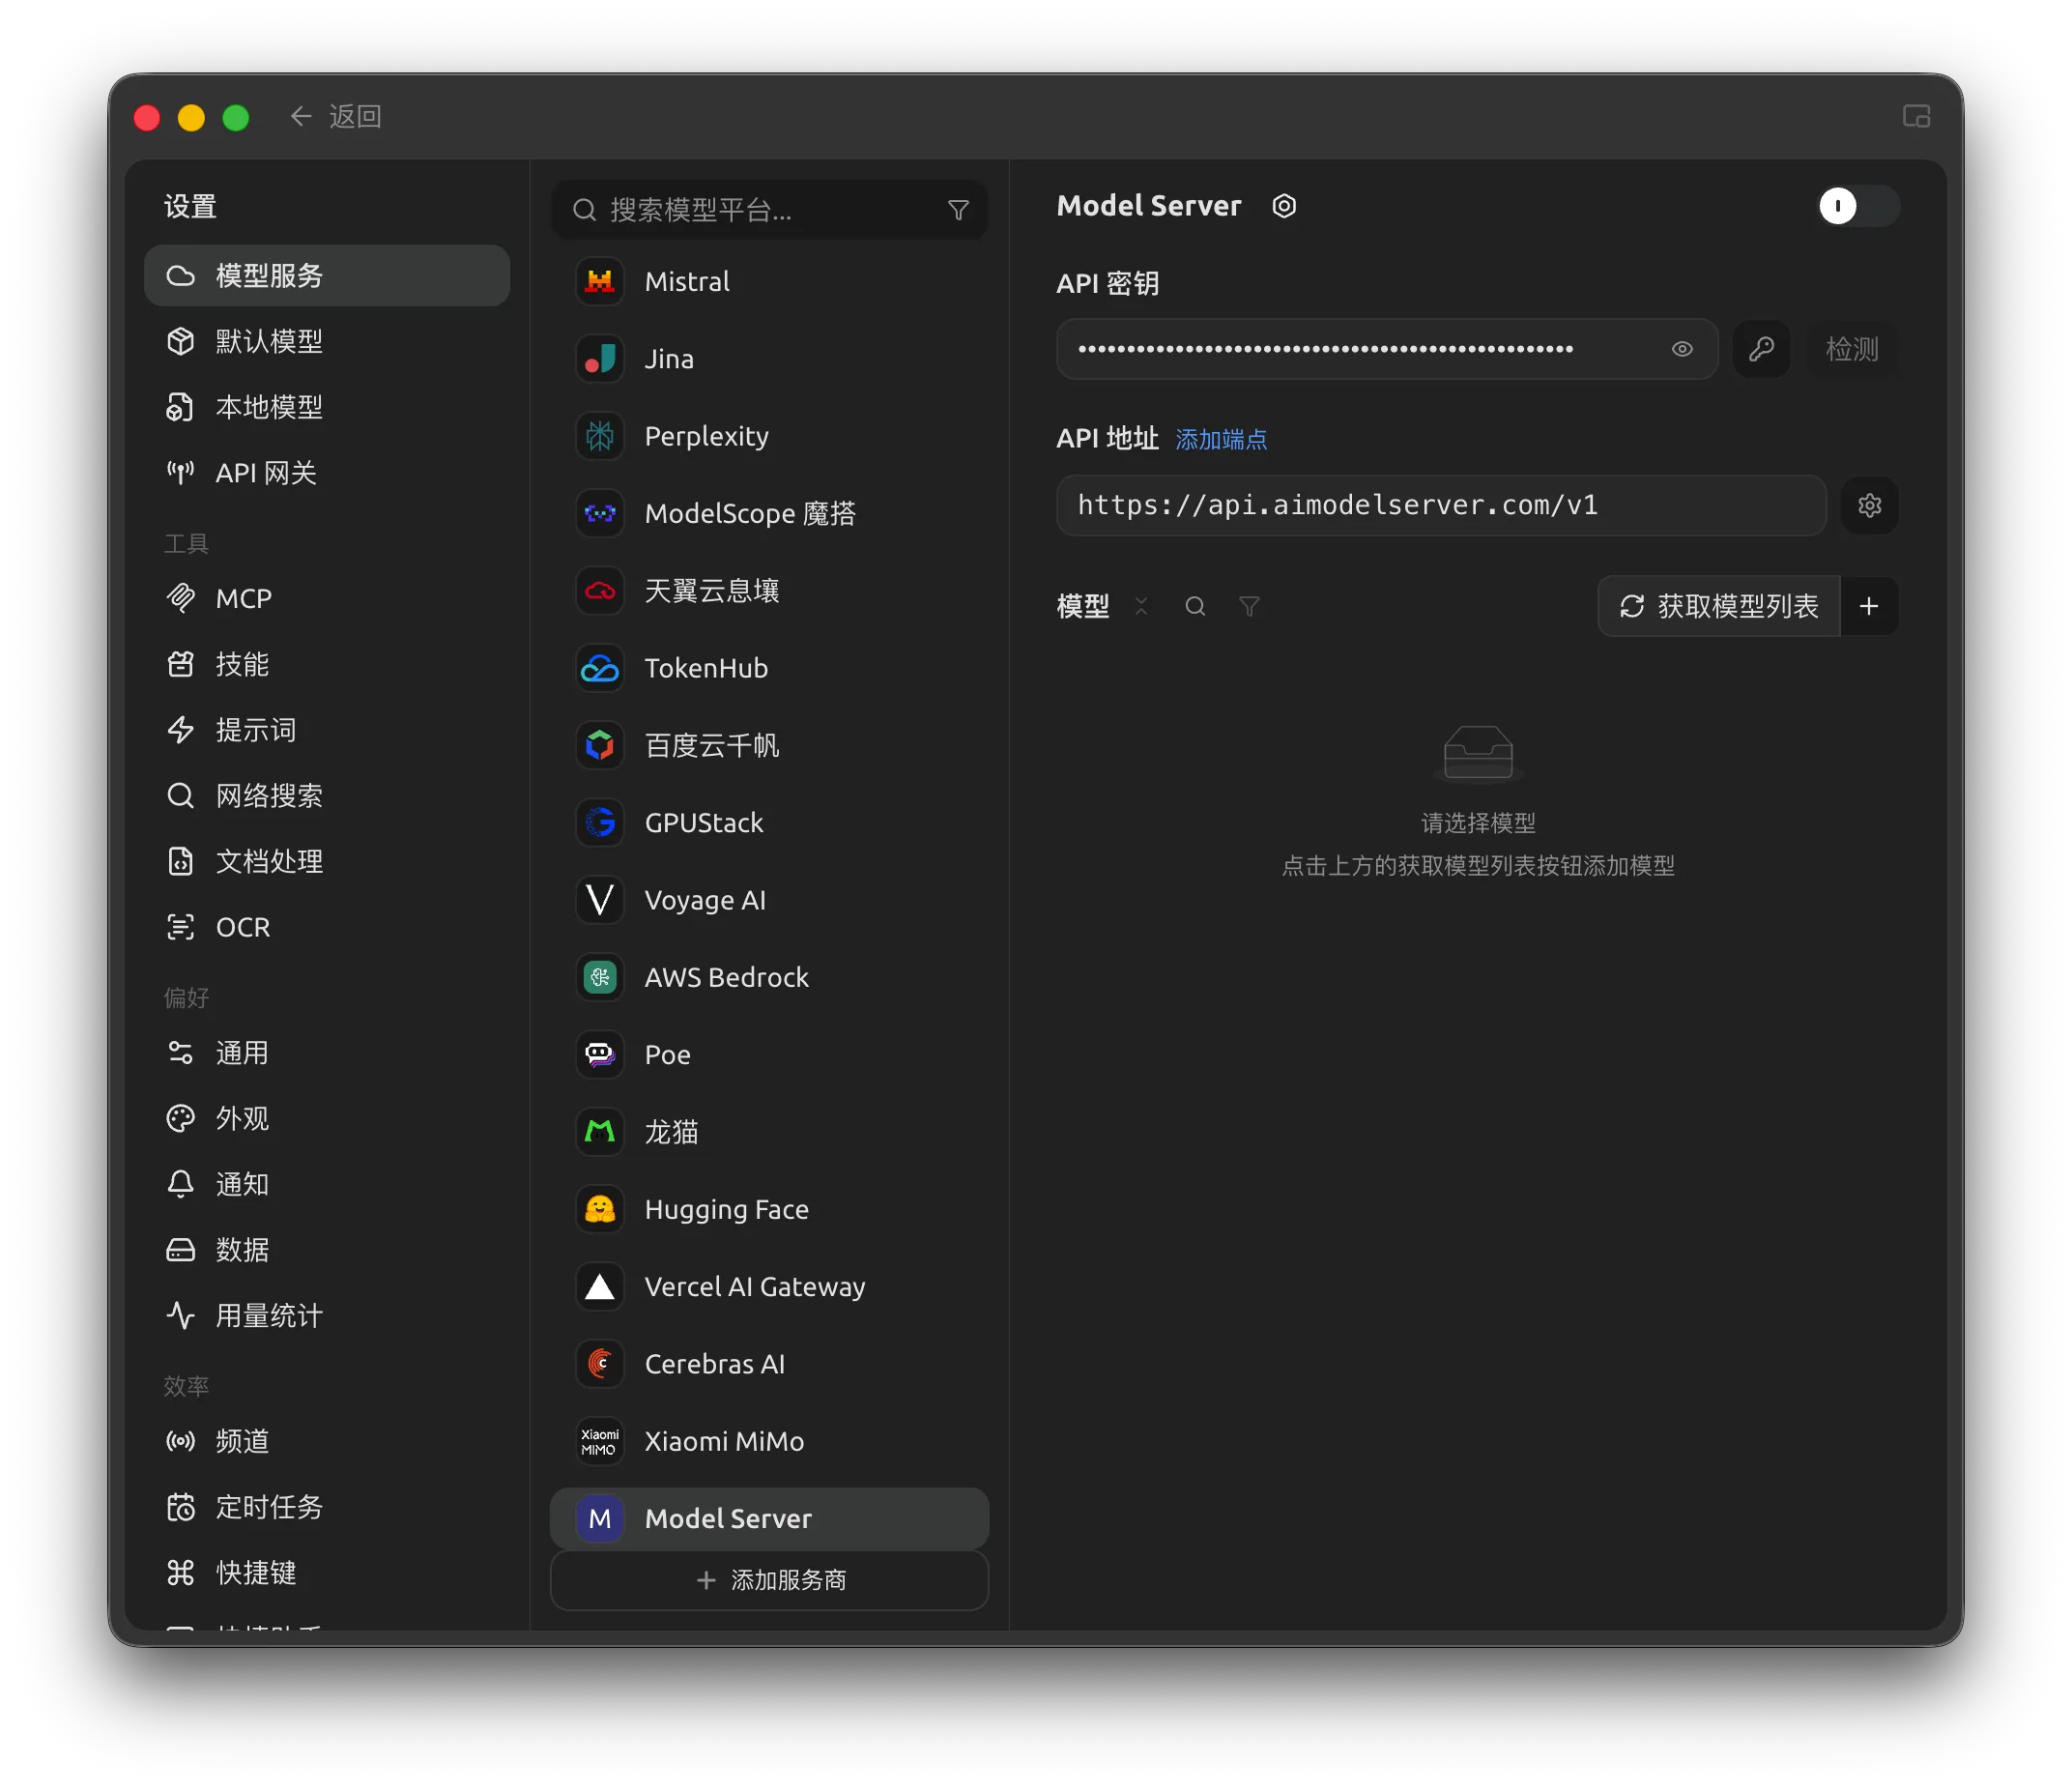Image resolution: width=2072 pixels, height=1790 pixels.
Task: Select the Jina provider icon
Action: [600, 359]
